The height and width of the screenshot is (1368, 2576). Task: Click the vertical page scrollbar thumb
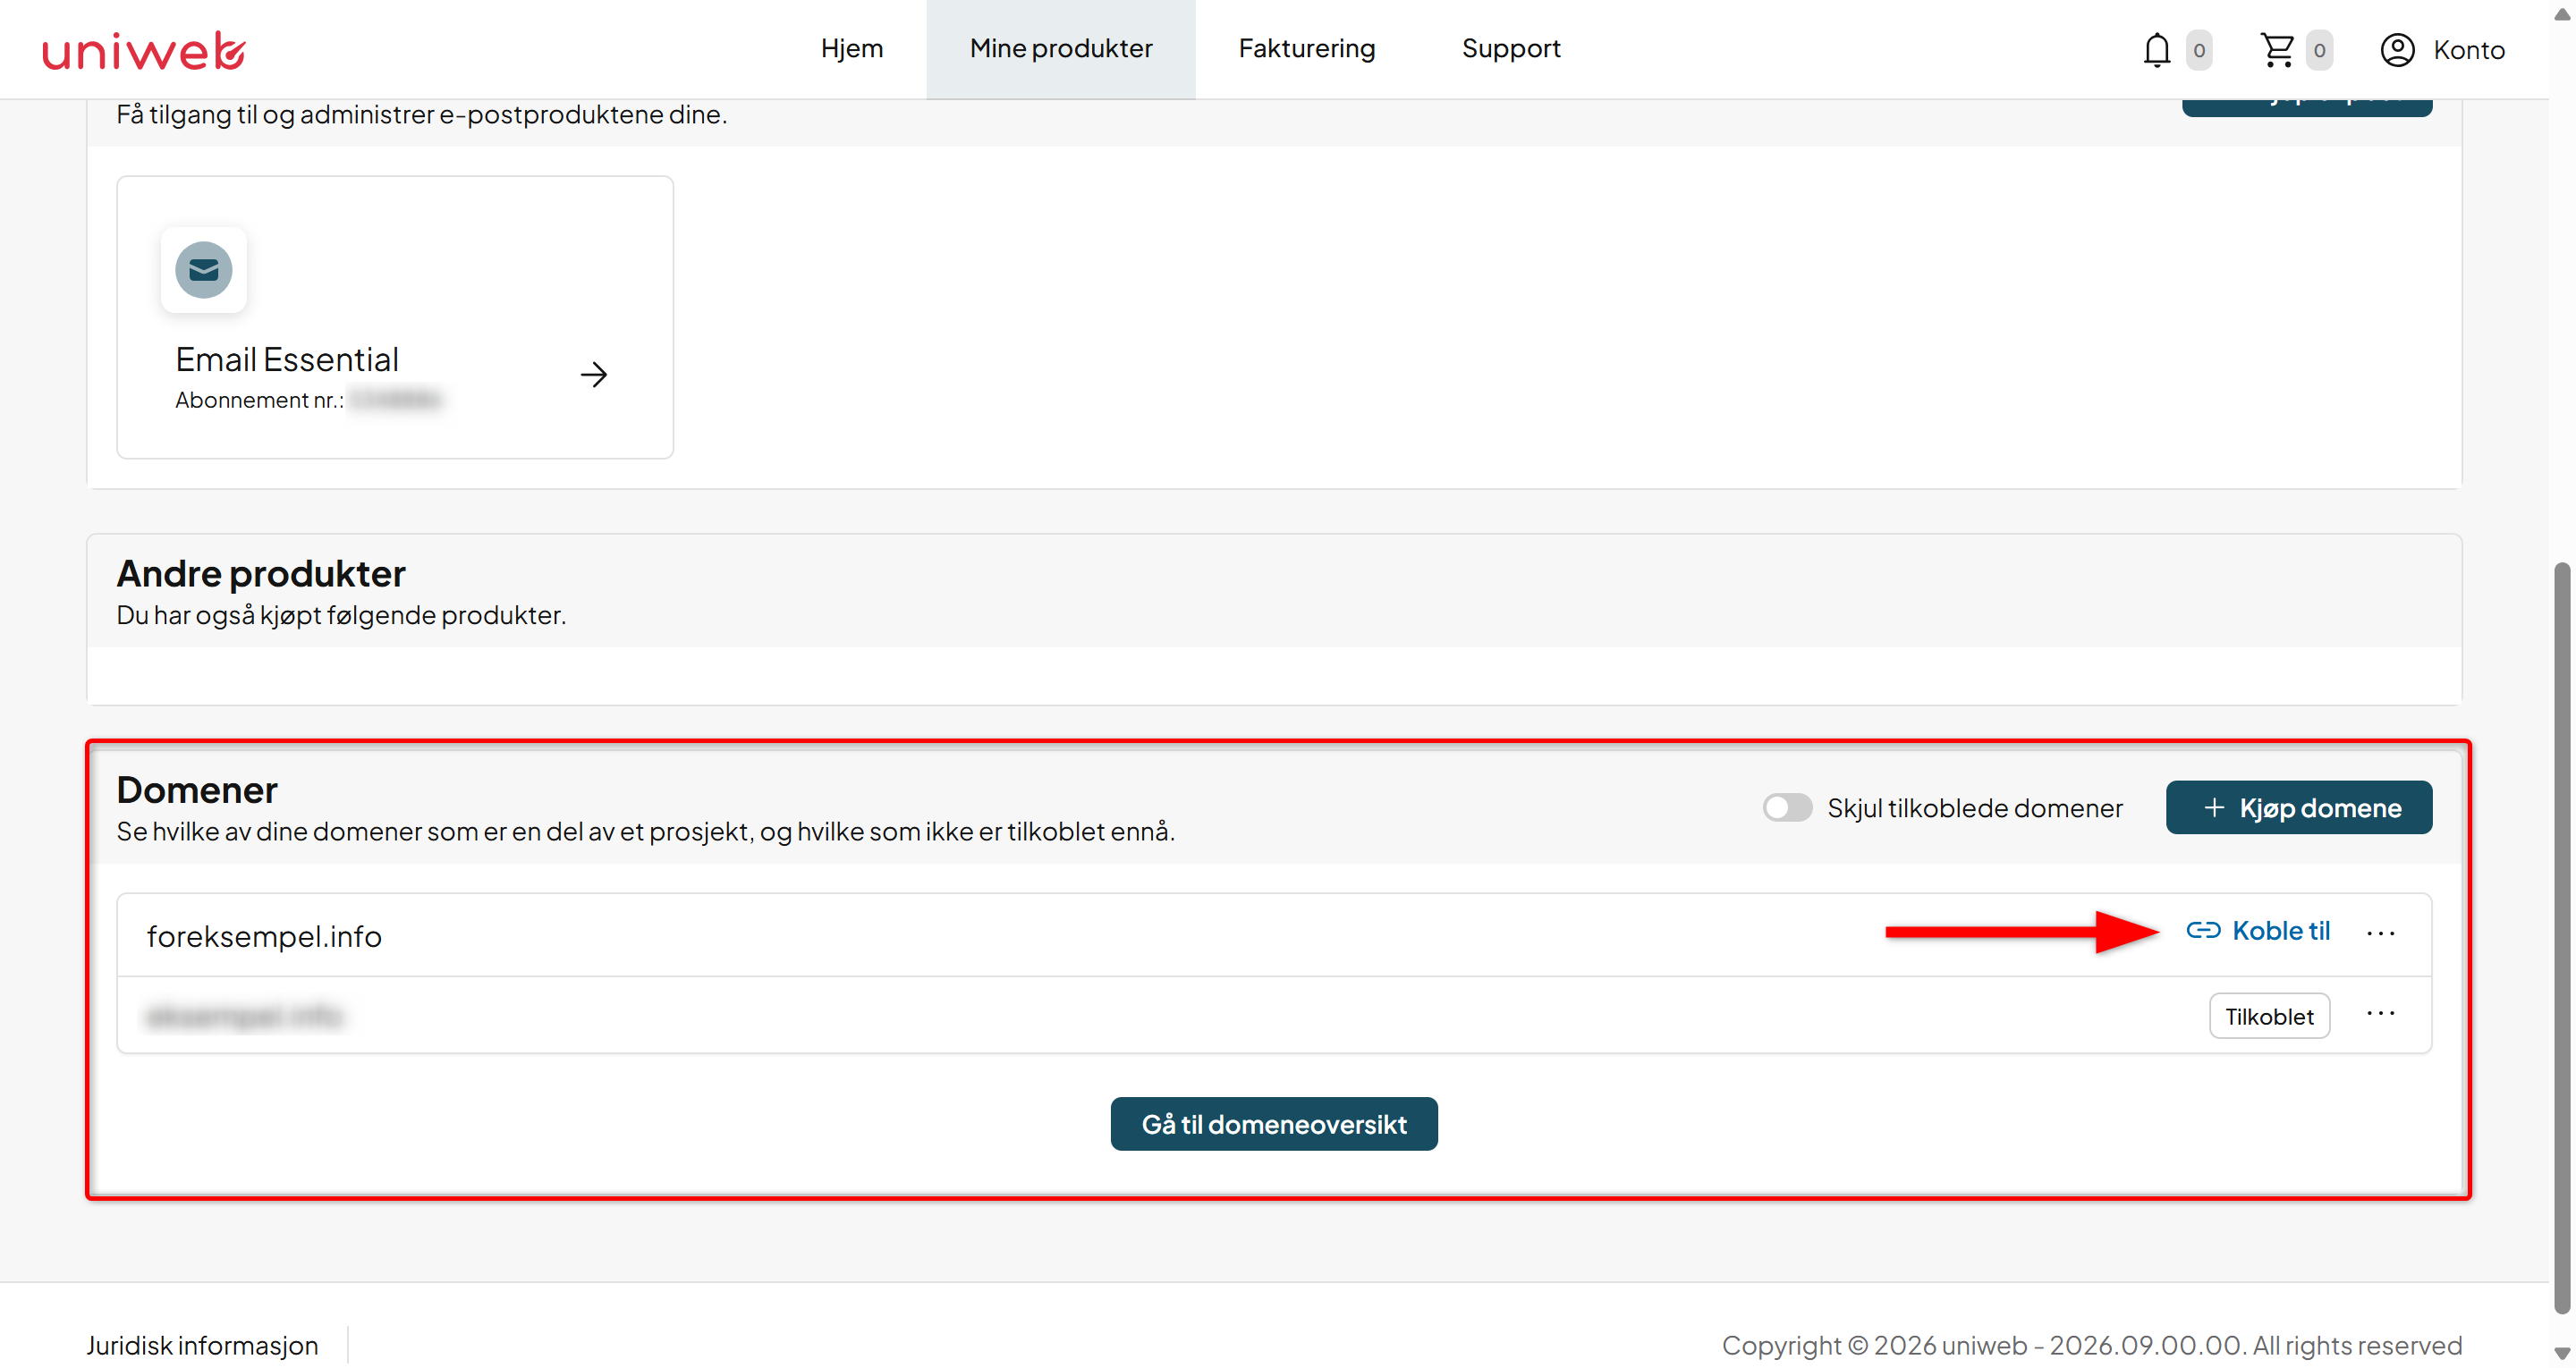pyautogui.click(x=2561, y=938)
